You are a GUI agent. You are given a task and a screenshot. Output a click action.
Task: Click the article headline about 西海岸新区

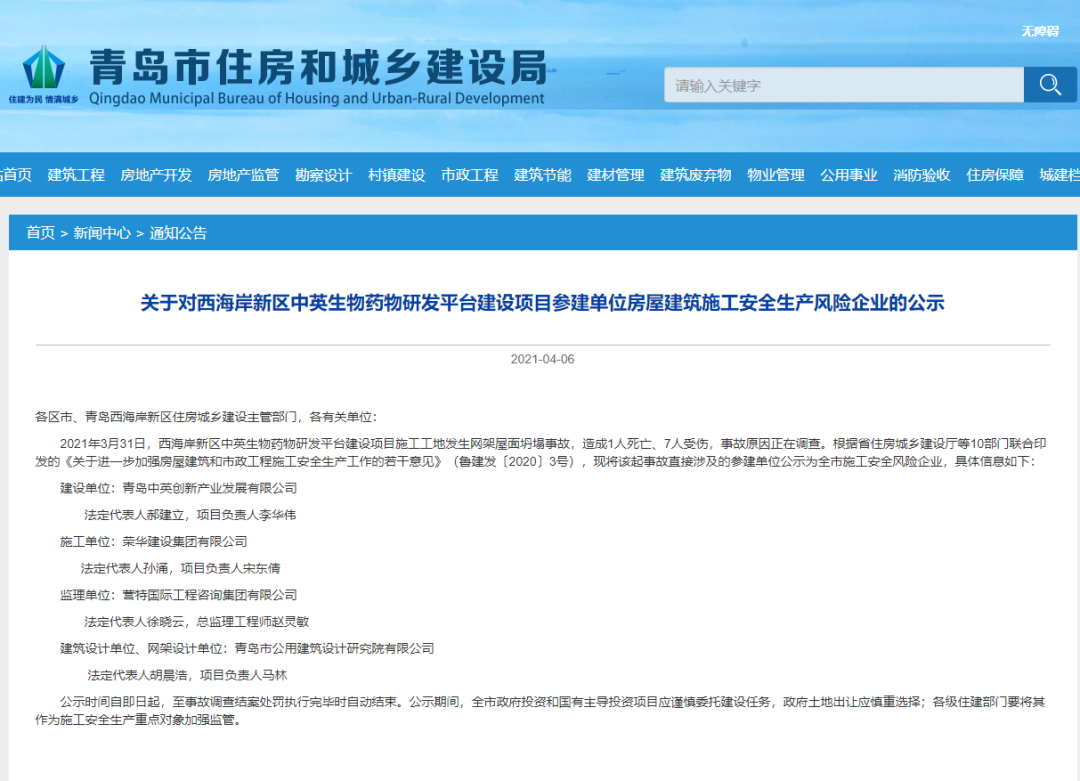coord(542,303)
